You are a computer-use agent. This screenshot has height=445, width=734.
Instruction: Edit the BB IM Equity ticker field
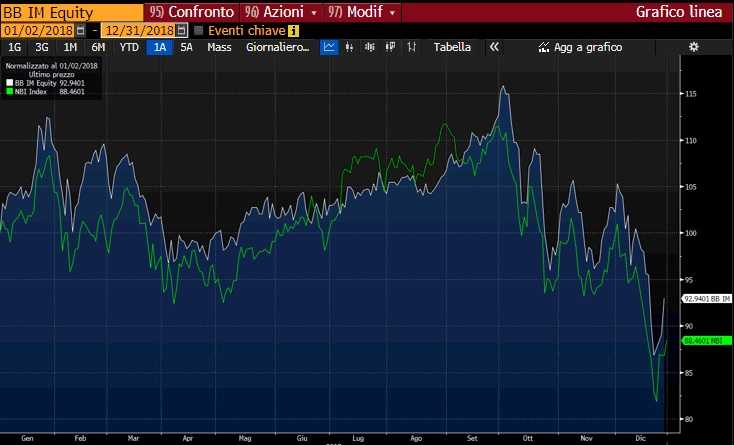(x=72, y=13)
